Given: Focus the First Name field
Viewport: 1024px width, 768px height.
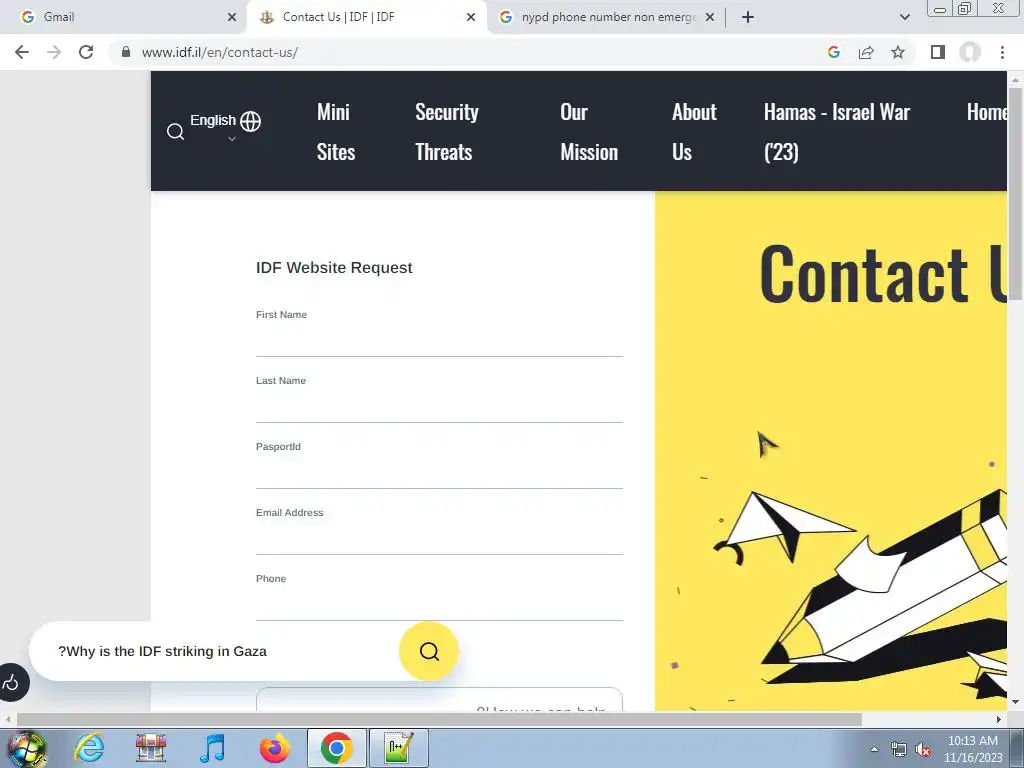Looking at the screenshot, I should pyautogui.click(x=439, y=341).
